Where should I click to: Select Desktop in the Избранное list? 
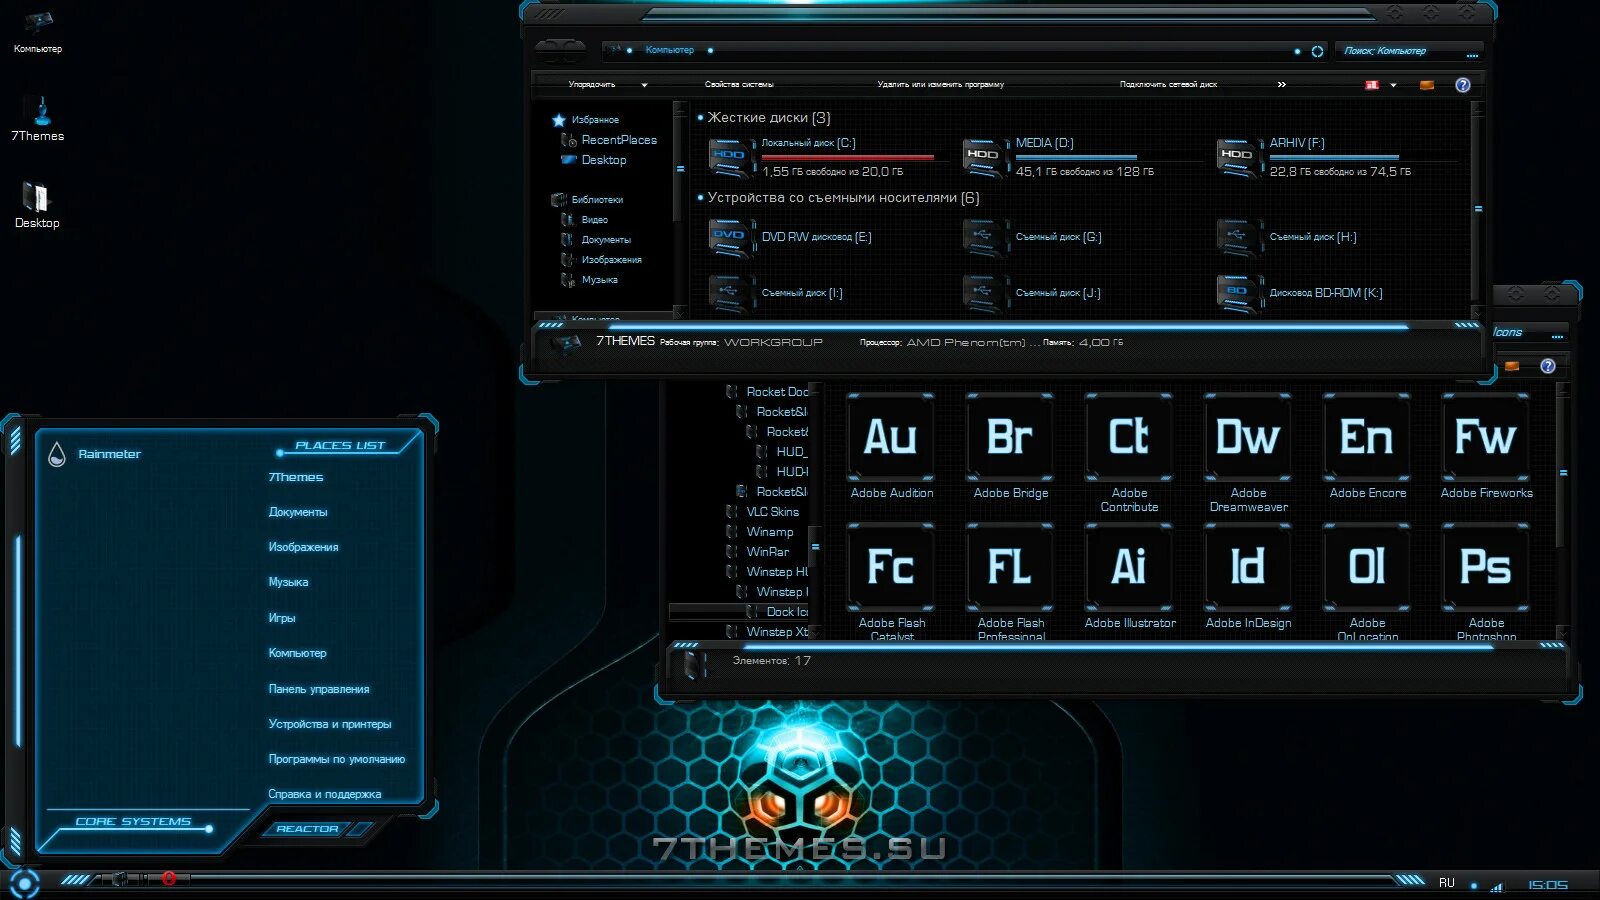[603, 160]
